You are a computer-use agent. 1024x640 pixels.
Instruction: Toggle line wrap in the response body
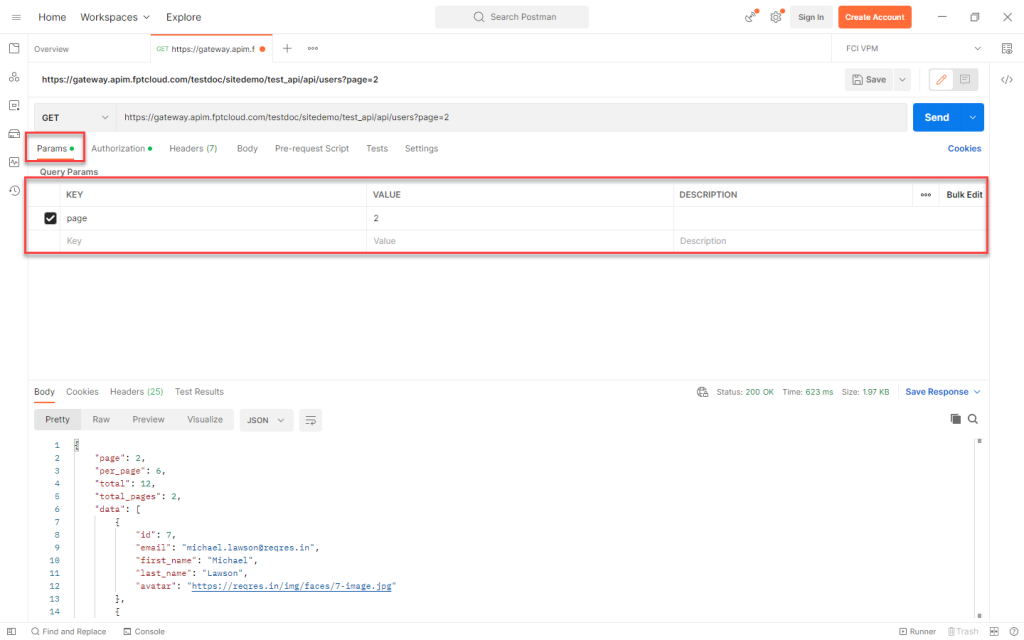(x=310, y=420)
